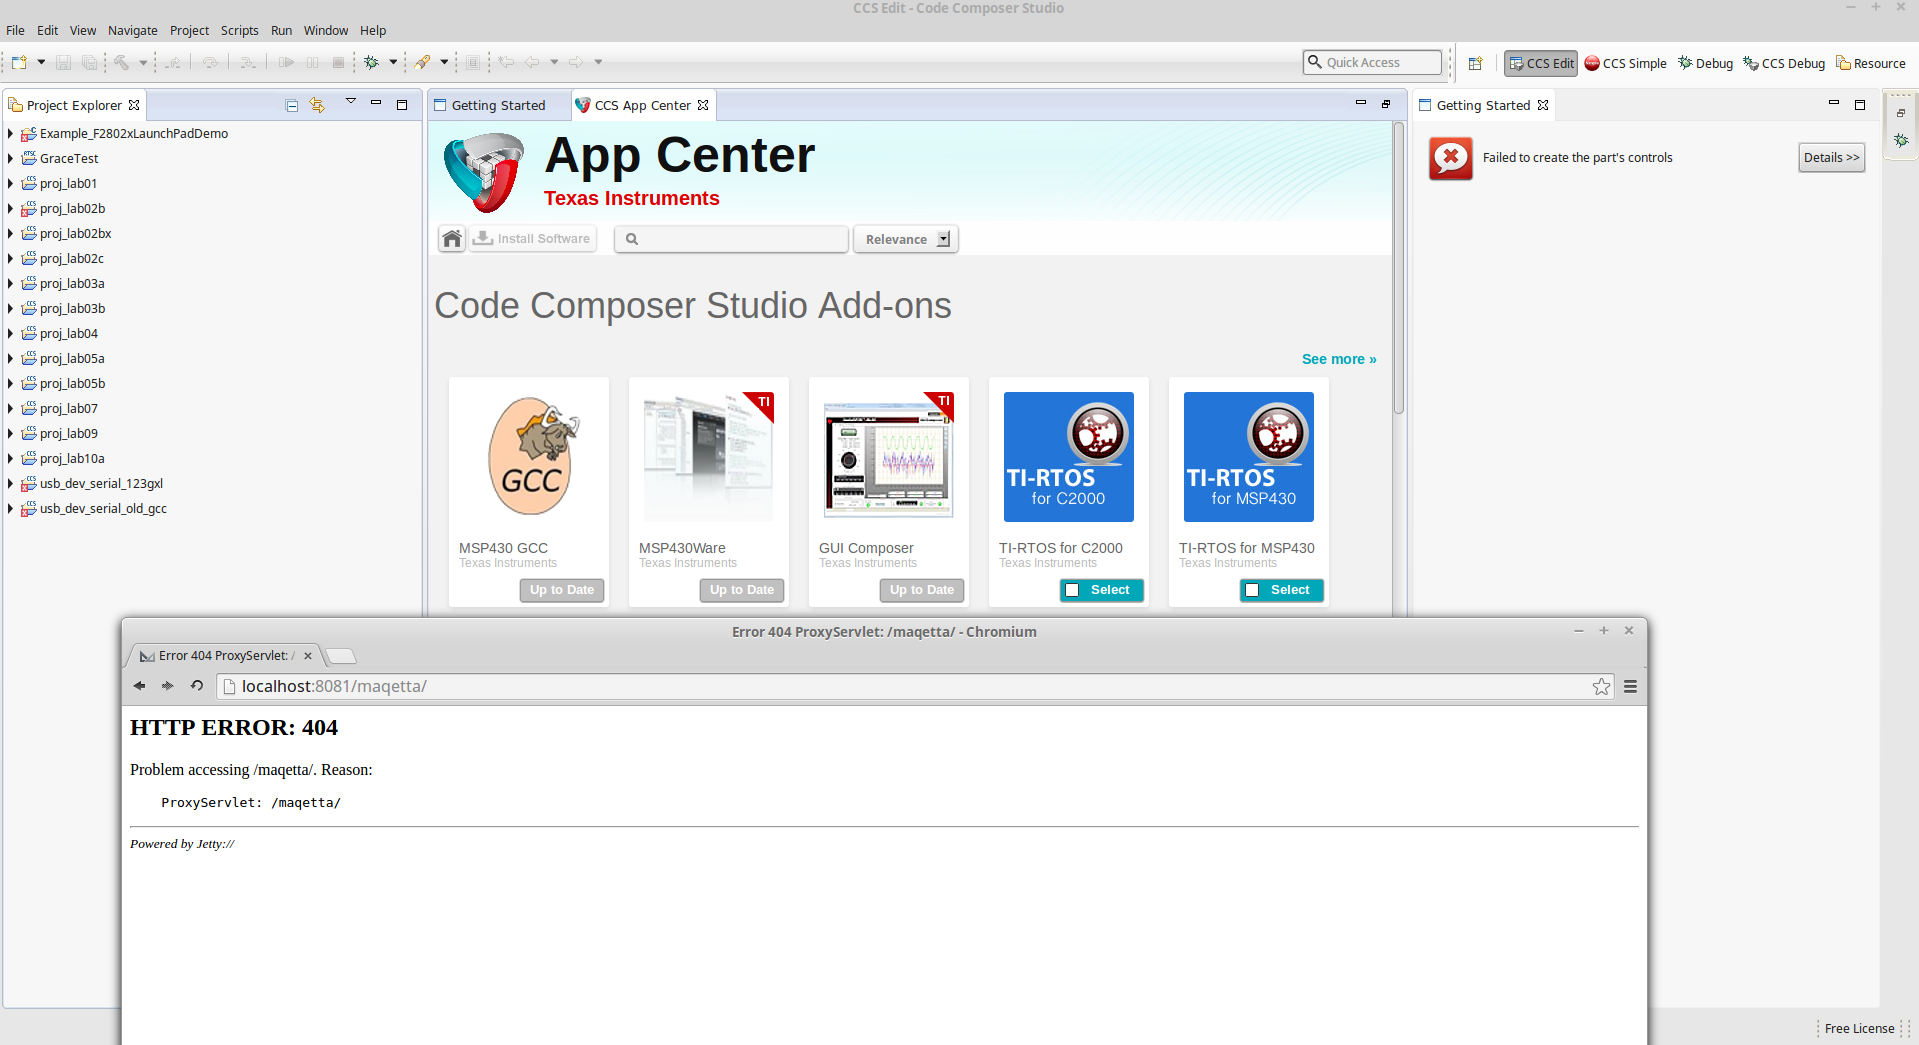Click the Save toolbar icon
Screen dimensions: 1919x1045
tap(63, 62)
